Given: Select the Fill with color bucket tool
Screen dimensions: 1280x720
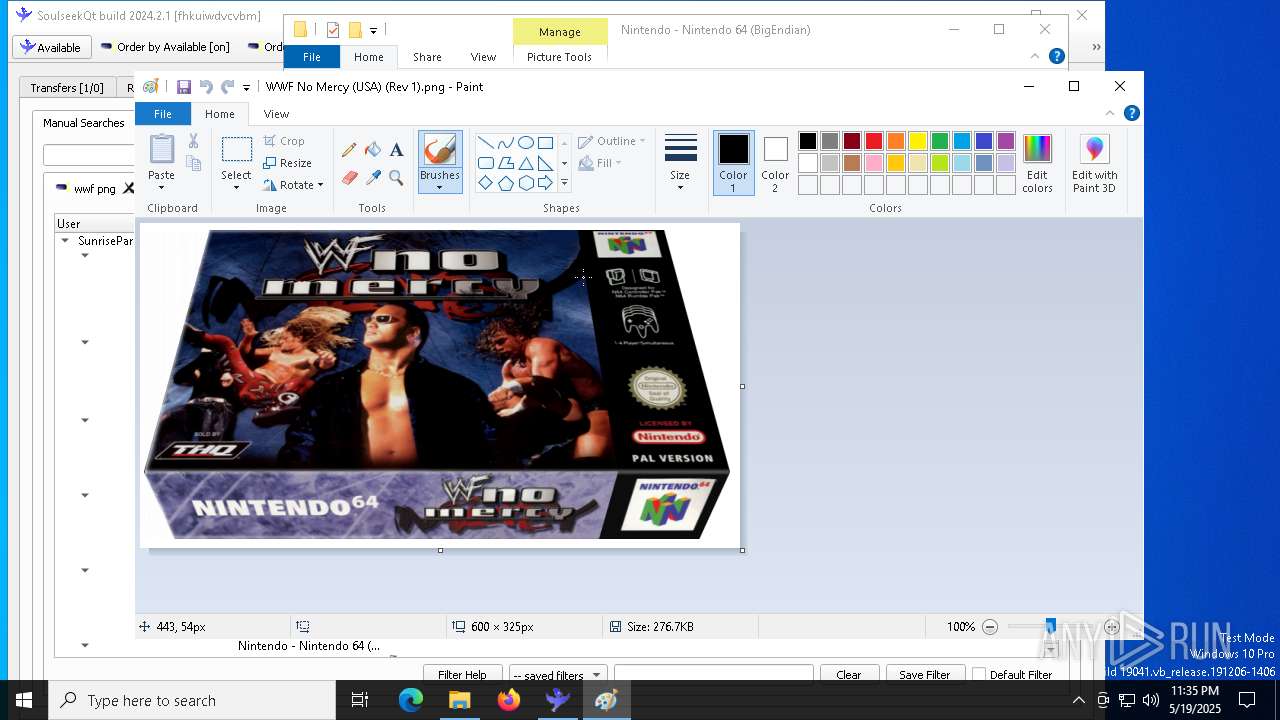Looking at the screenshot, I should tap(373, 150).
